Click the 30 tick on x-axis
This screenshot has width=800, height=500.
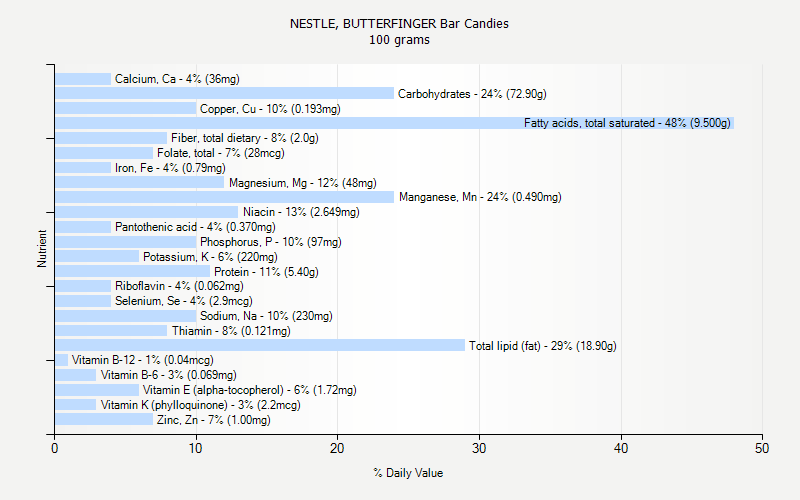[x=480, y=450]
